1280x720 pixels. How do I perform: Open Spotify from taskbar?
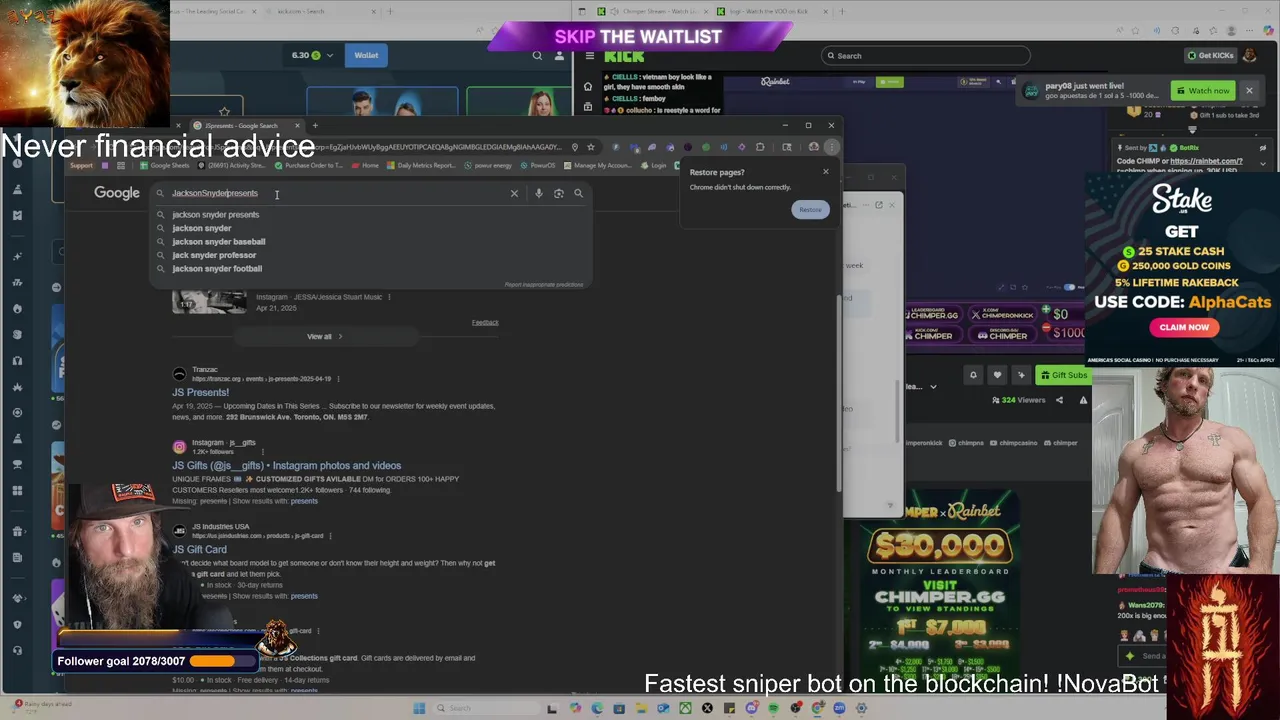tap(774, 708)
